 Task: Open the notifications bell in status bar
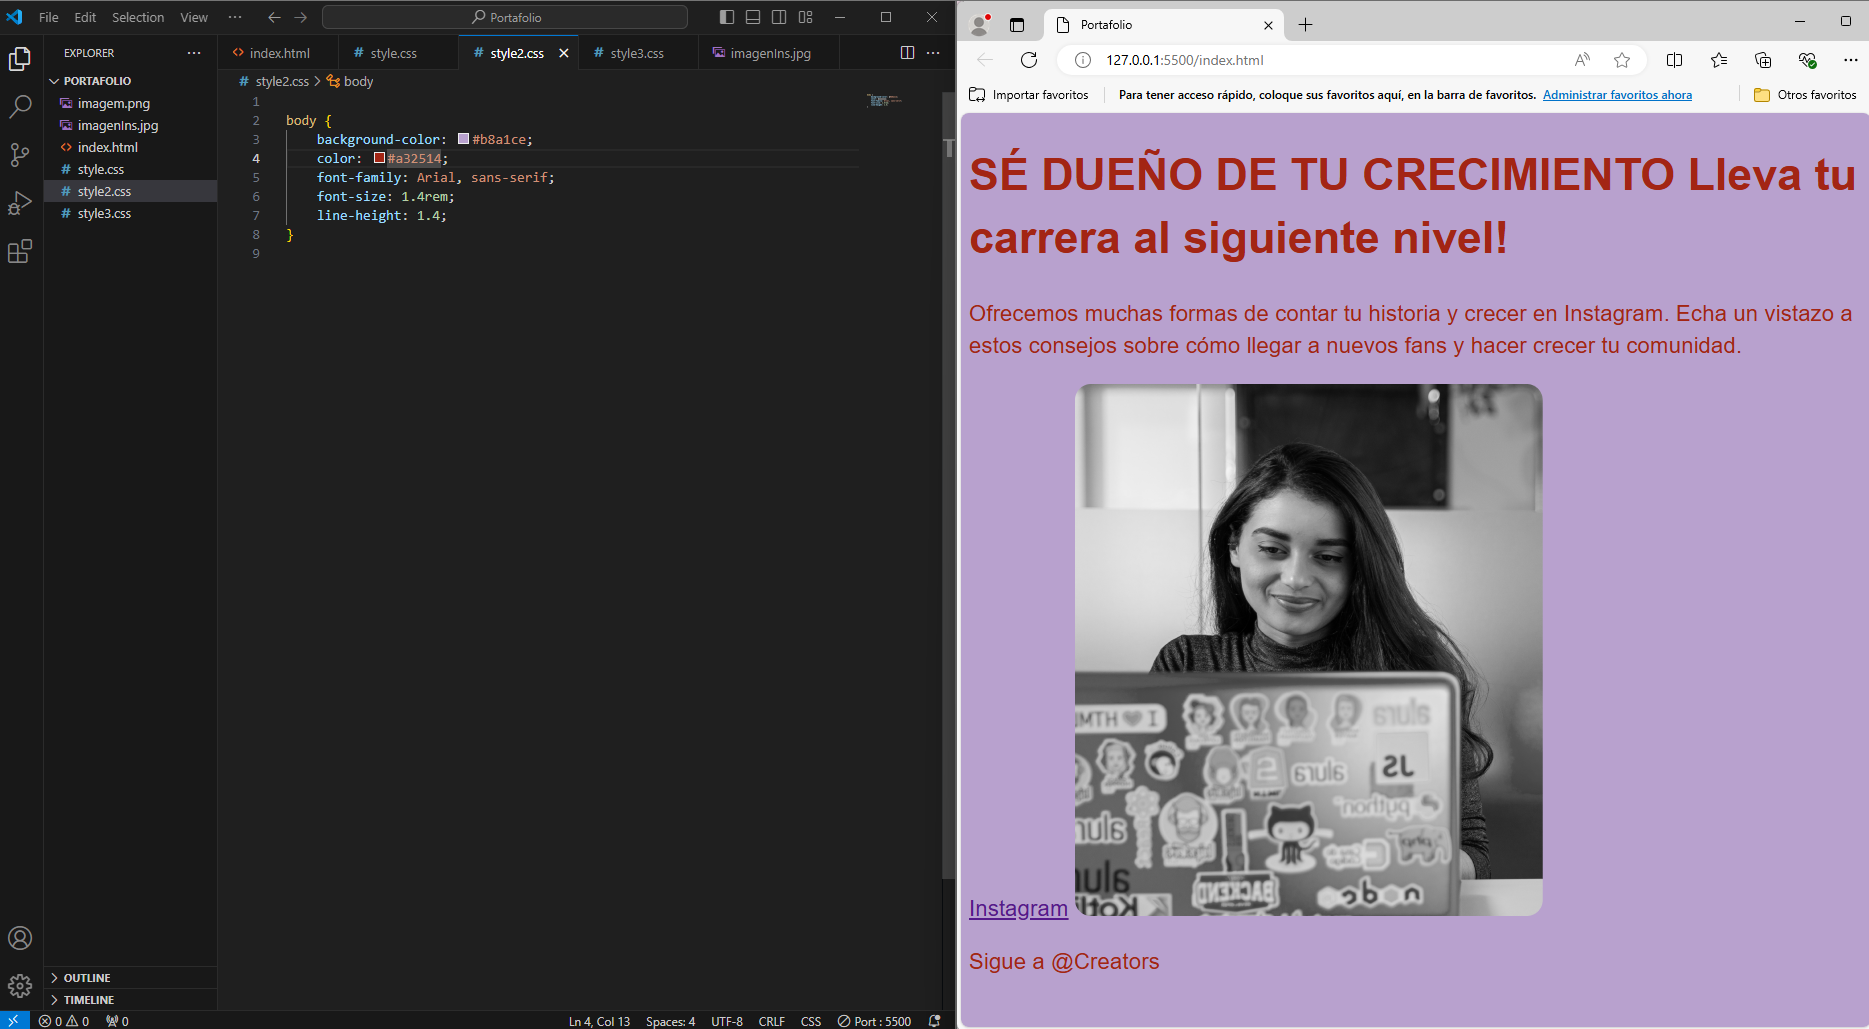[x=934, y=1021]
